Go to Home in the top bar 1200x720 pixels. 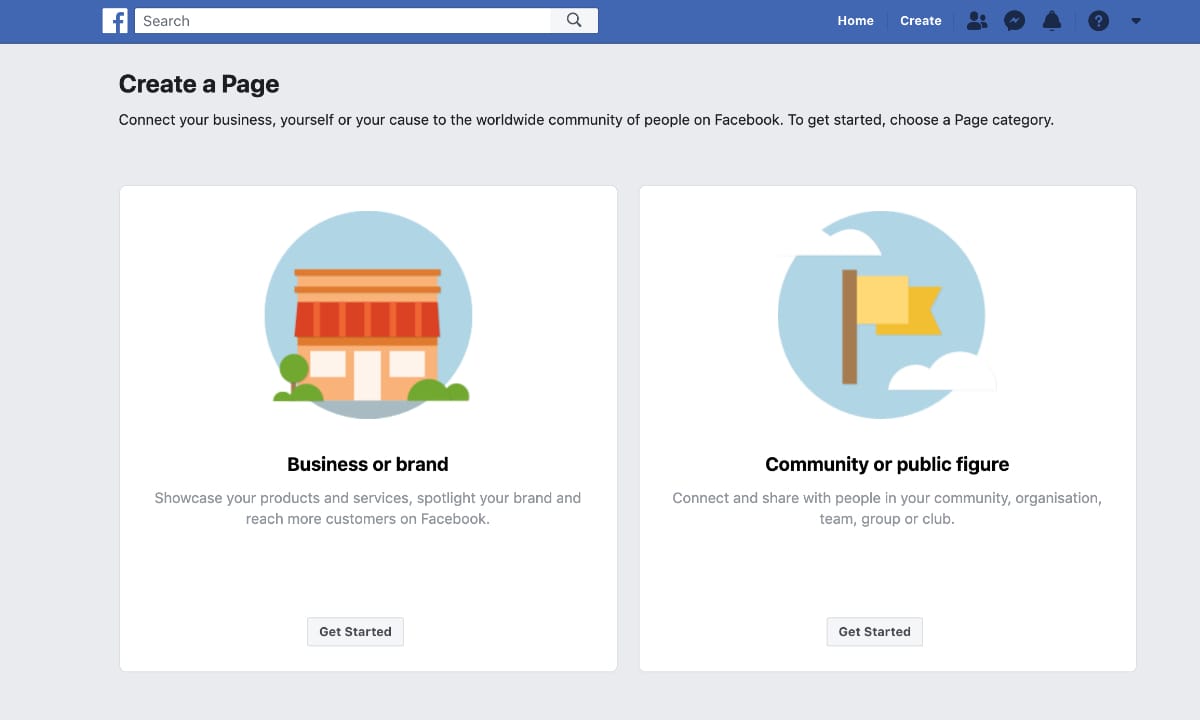(x=855, y=20)
